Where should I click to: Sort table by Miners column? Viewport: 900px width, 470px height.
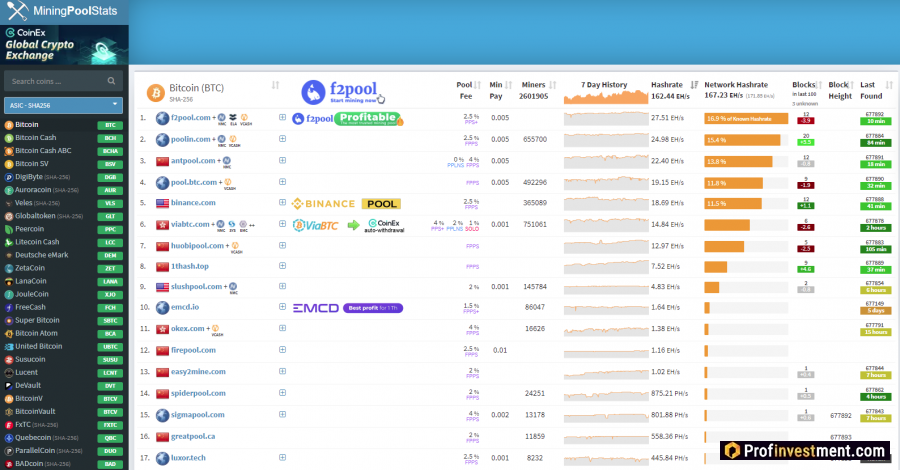click(x=553, y=85)
